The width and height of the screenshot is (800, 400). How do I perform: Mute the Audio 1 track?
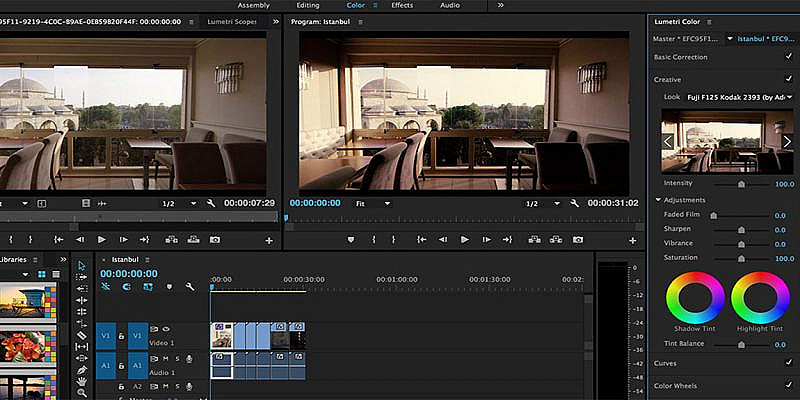(166, 358)
